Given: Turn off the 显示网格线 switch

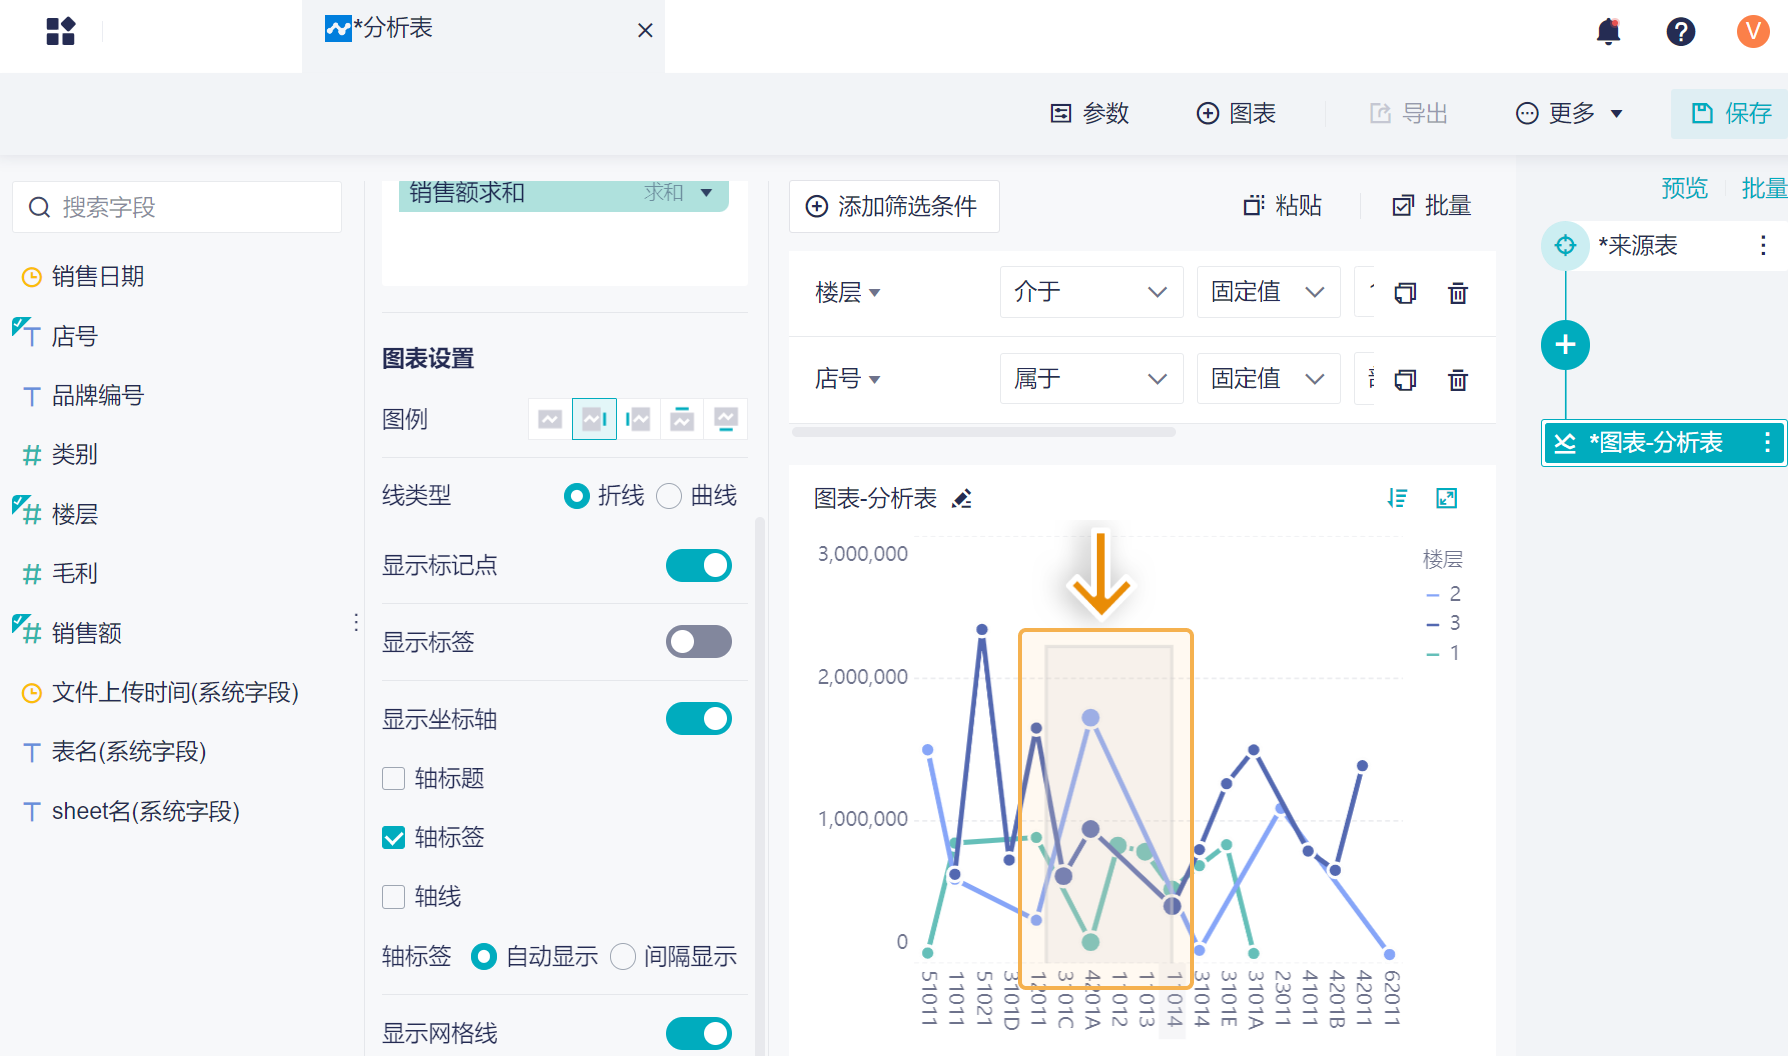Looking at the screenshot, I should click(699, 1034).
